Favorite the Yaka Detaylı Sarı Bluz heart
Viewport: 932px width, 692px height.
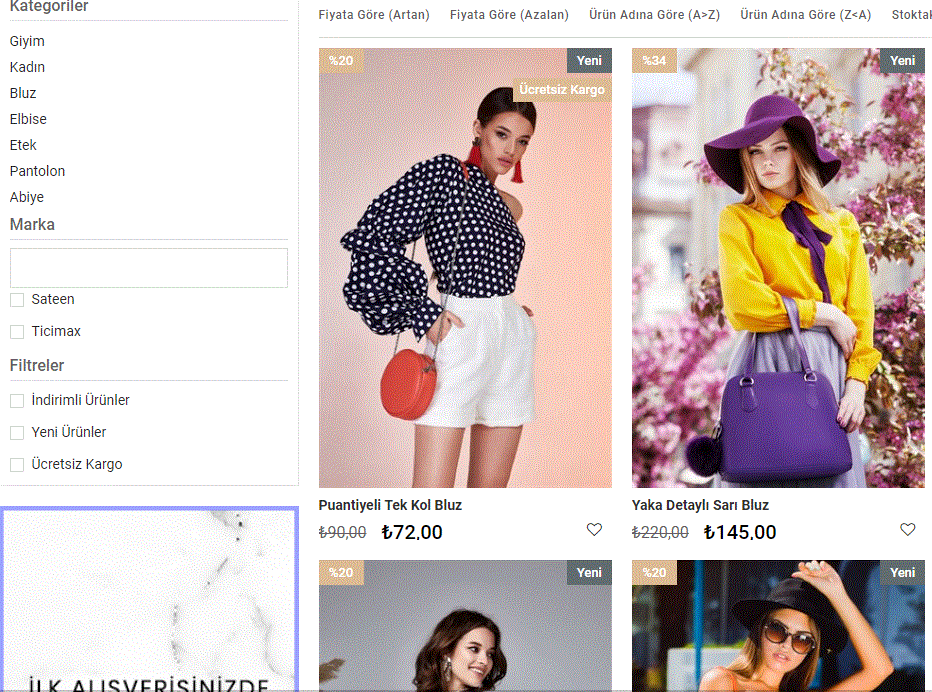(907, 529)
